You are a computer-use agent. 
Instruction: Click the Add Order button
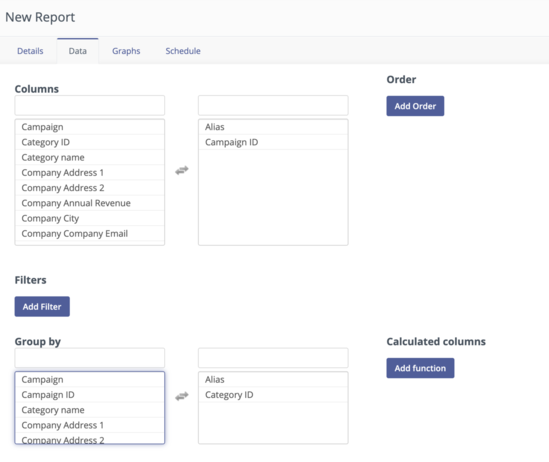tap(415, 106)
